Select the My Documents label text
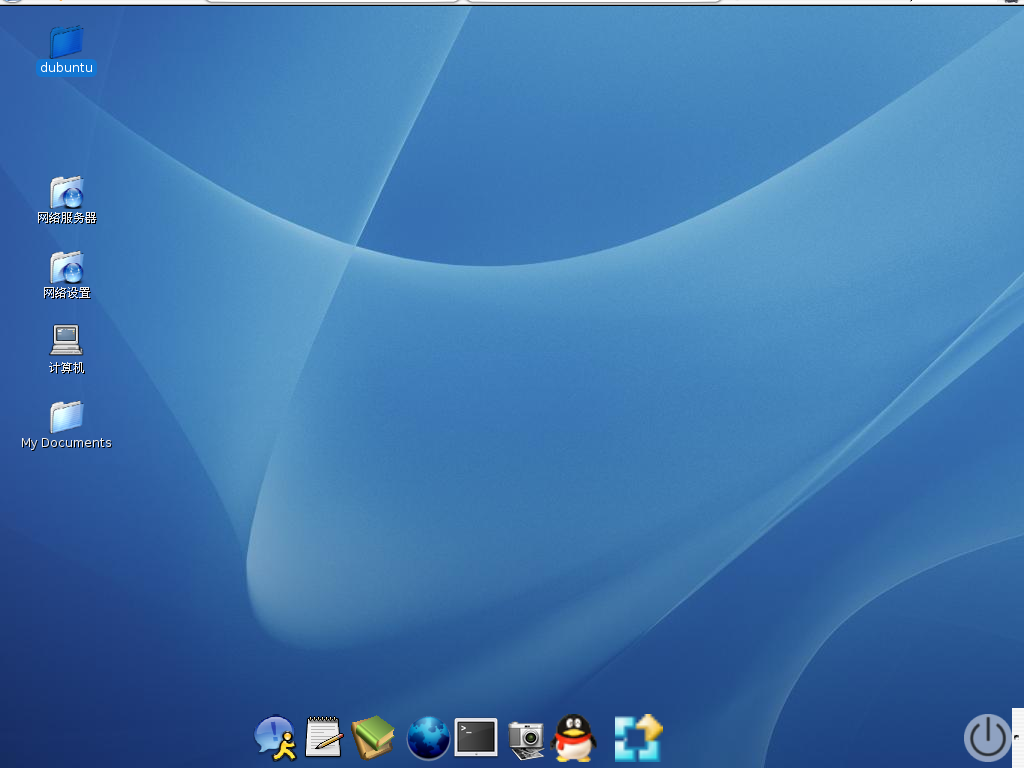 (66, 443)
